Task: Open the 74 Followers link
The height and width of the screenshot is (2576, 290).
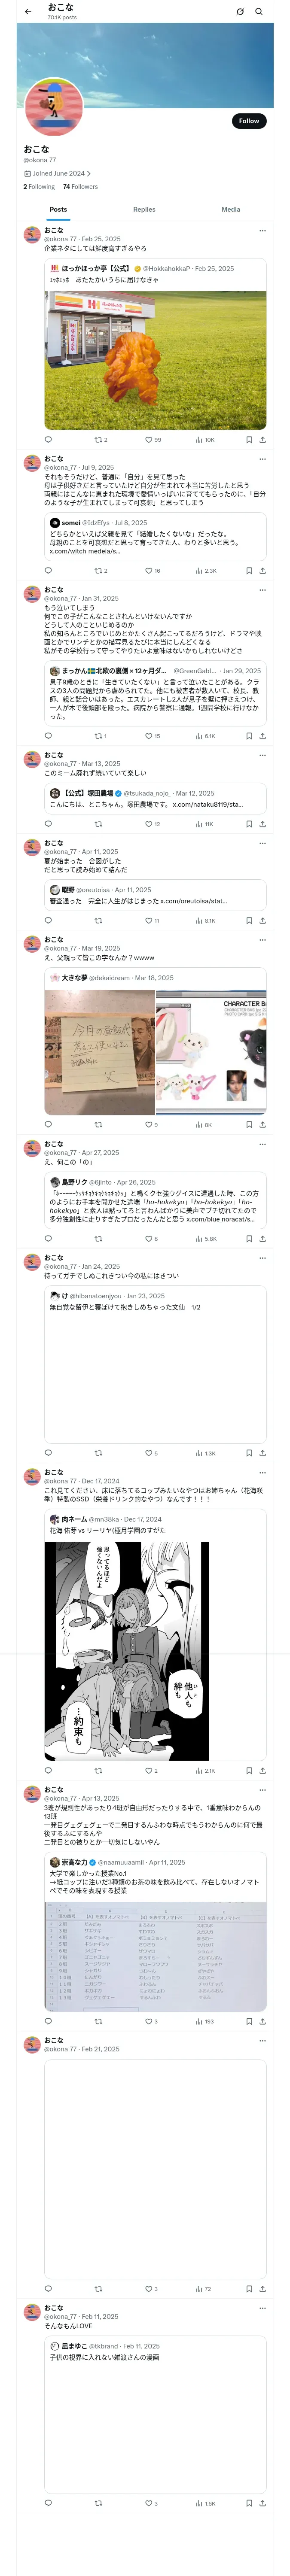Action: tap(80, 187)
